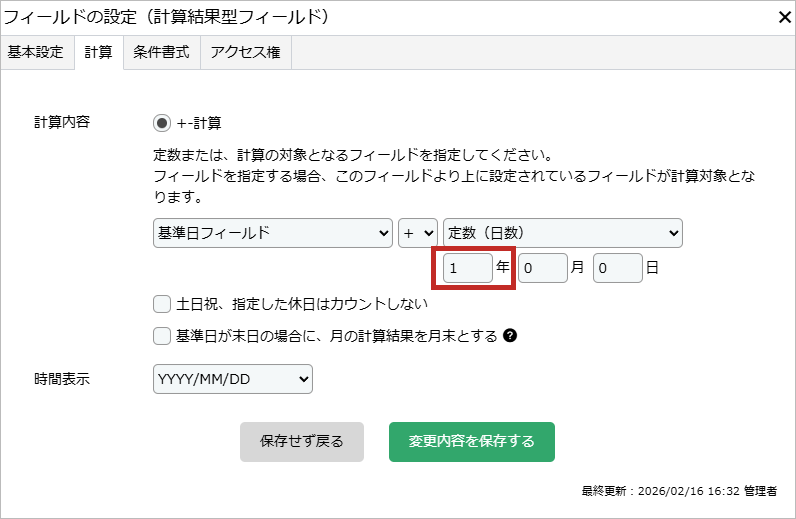Viewport: 796px width, 519px height.
Task: Open the 基準日フィールド dropdown
Action: 273,233
